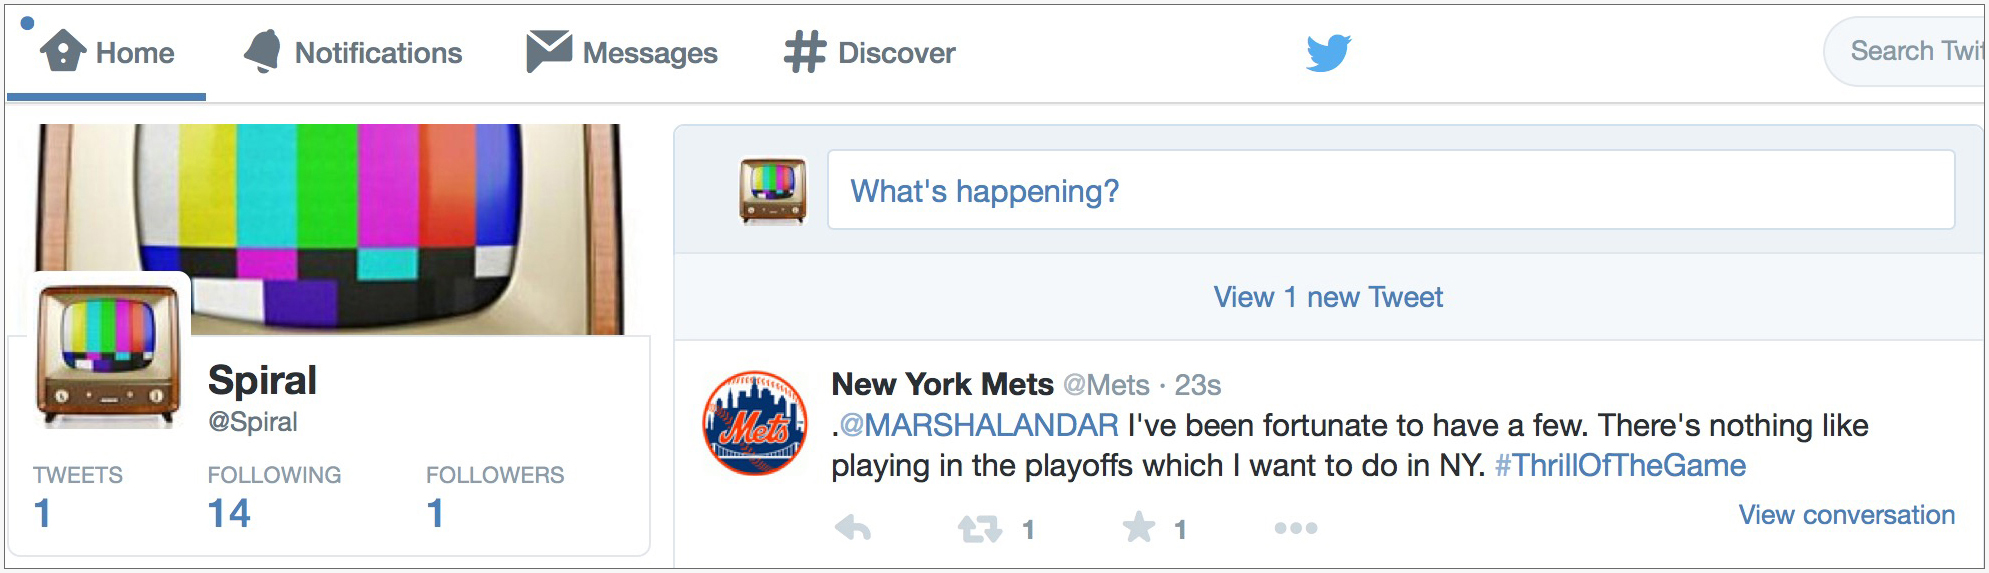Click the Discover hashtag icon
This screenshot has height=573, width=1989.
[805, 52]
